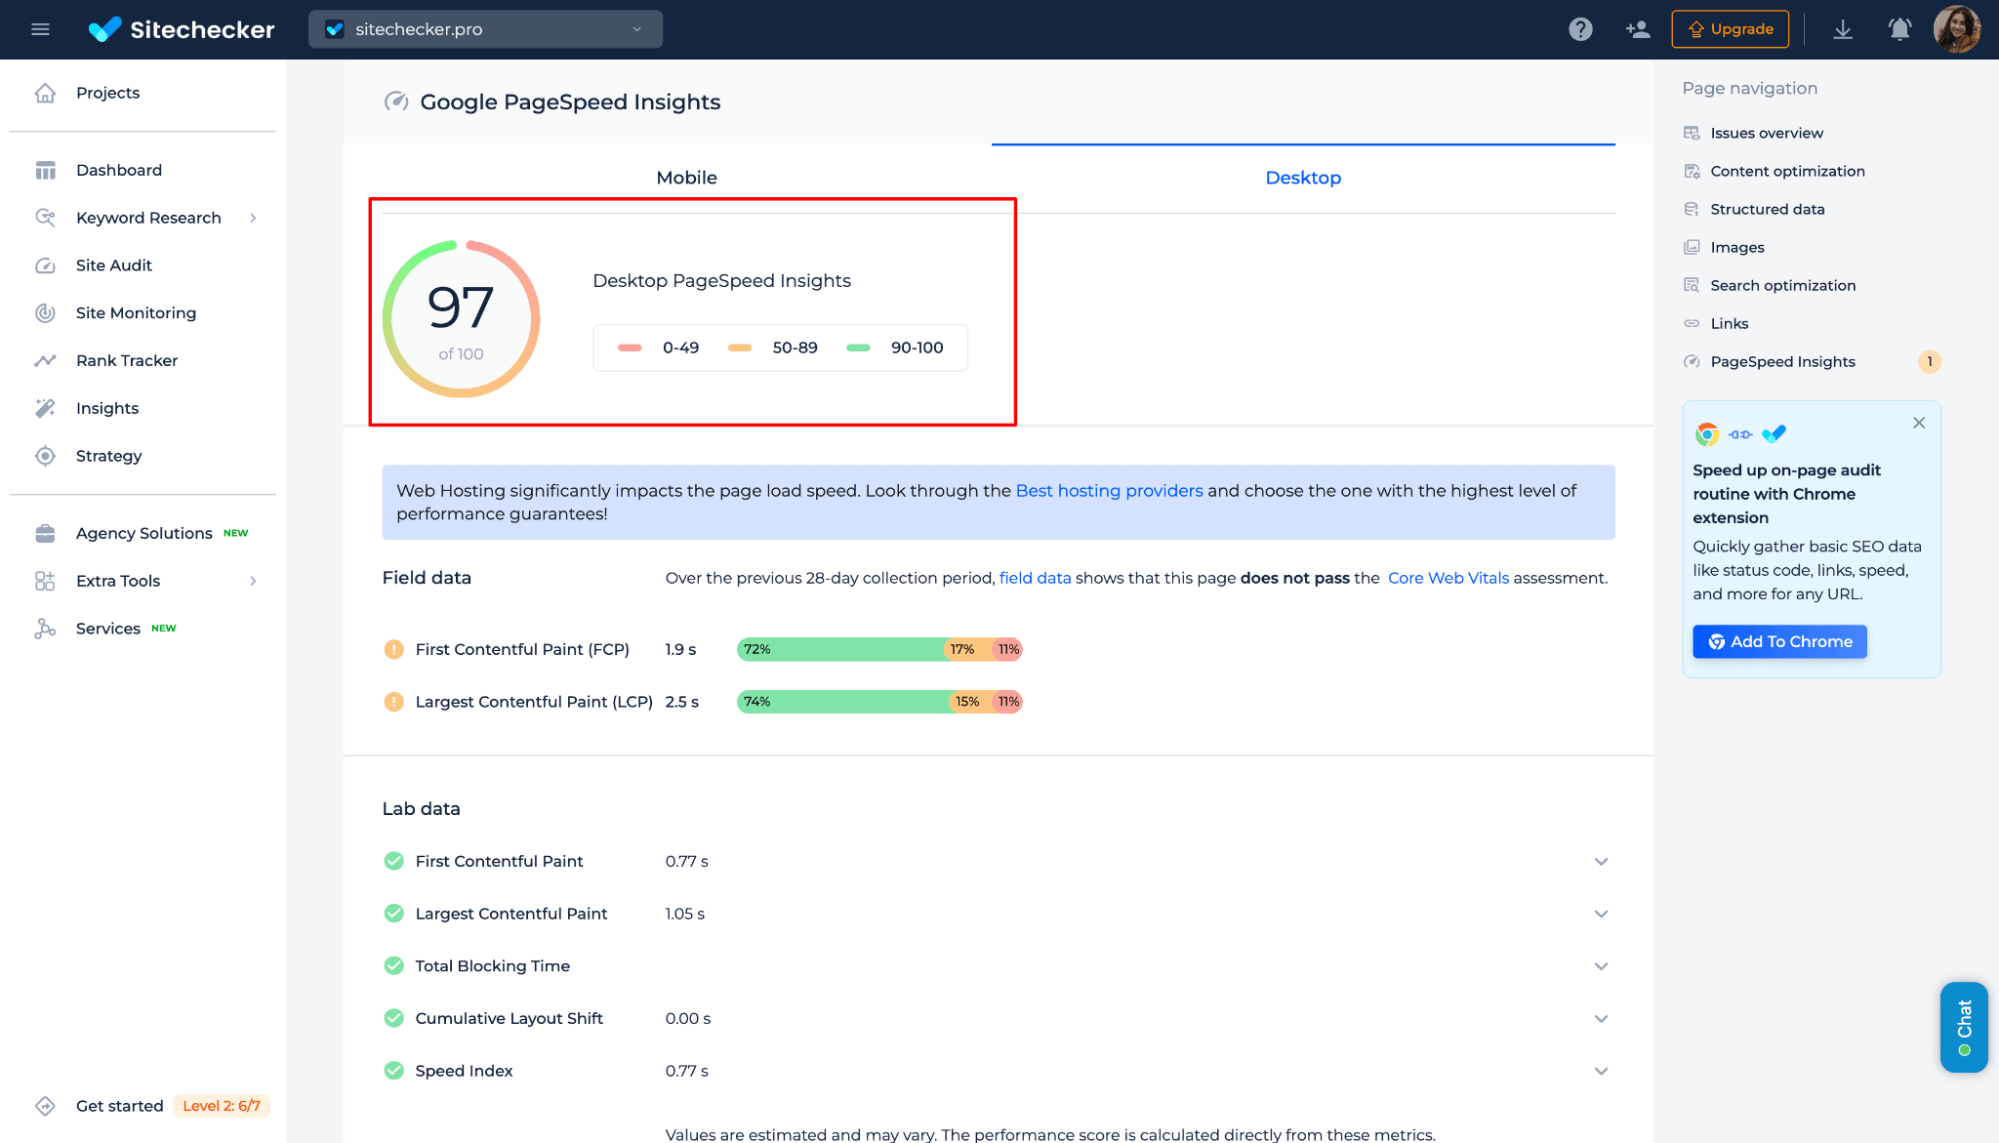Click the FCP 17% orange bar segment

coord(967,650)
